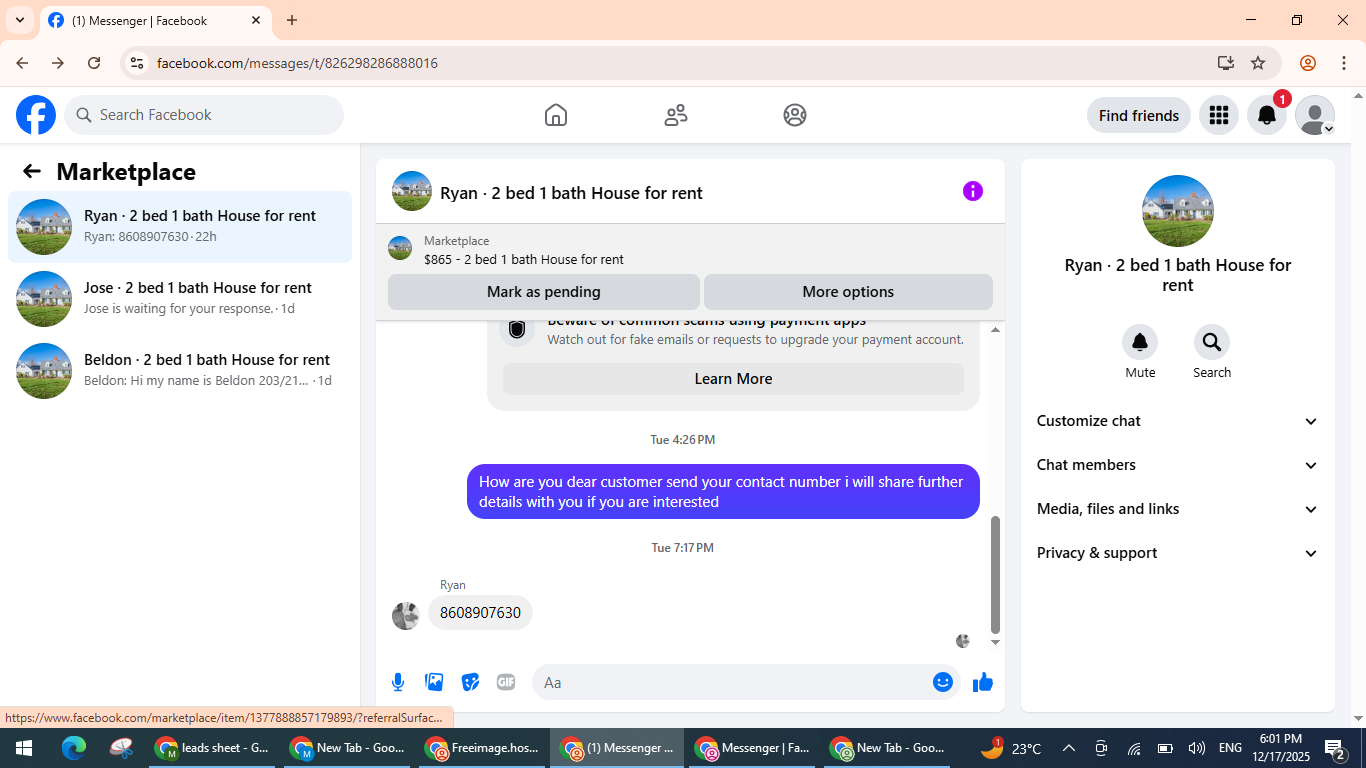
Task: Click the Mute bell icon
Action: [x=1140, y=342]
